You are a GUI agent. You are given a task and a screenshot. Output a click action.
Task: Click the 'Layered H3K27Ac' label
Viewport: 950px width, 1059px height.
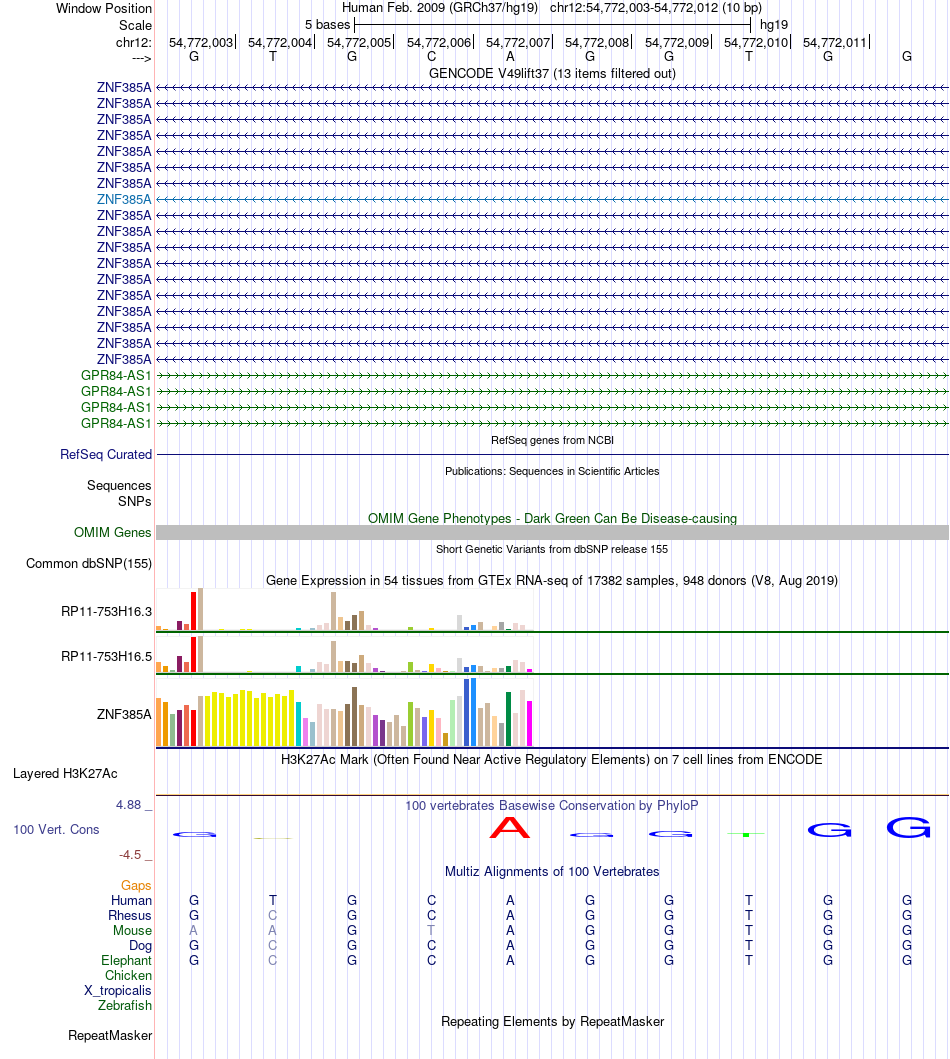[65, 773]
